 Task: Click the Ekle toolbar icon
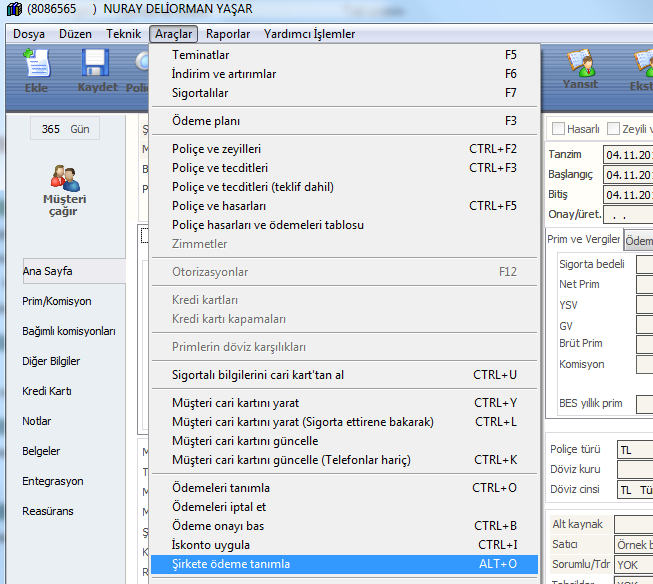pyautogui.click(x=36, y=70)
